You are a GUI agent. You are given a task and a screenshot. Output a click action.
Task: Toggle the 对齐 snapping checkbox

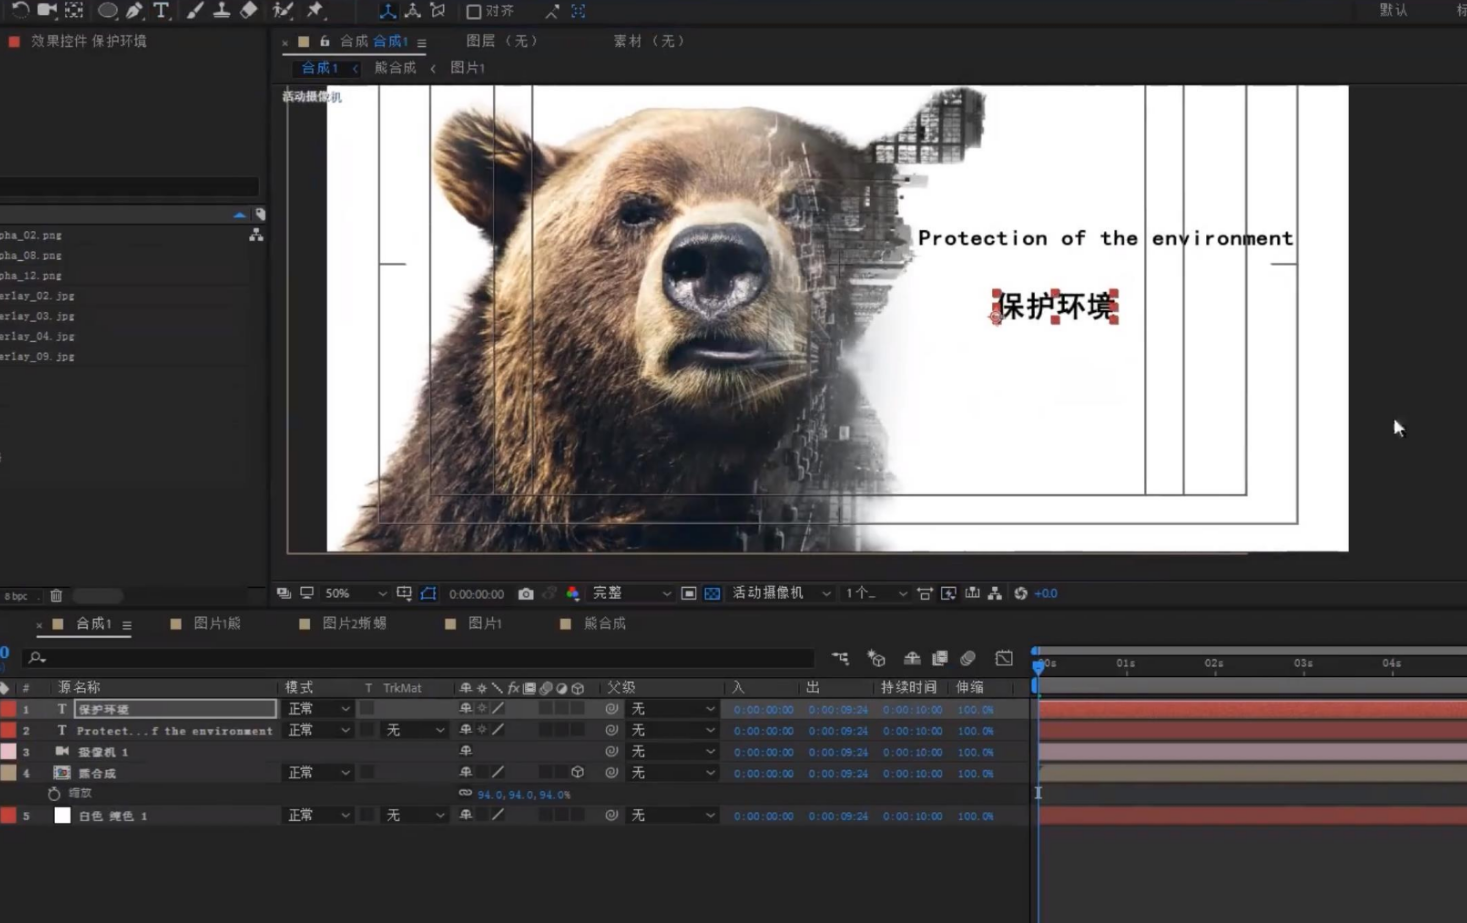[474, 11]
